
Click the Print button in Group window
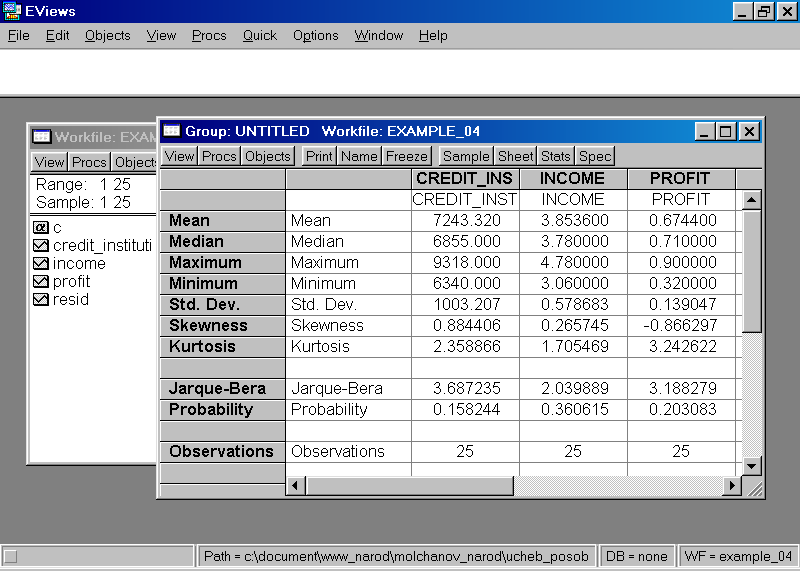pyautogui.click(x=319, y=156)
